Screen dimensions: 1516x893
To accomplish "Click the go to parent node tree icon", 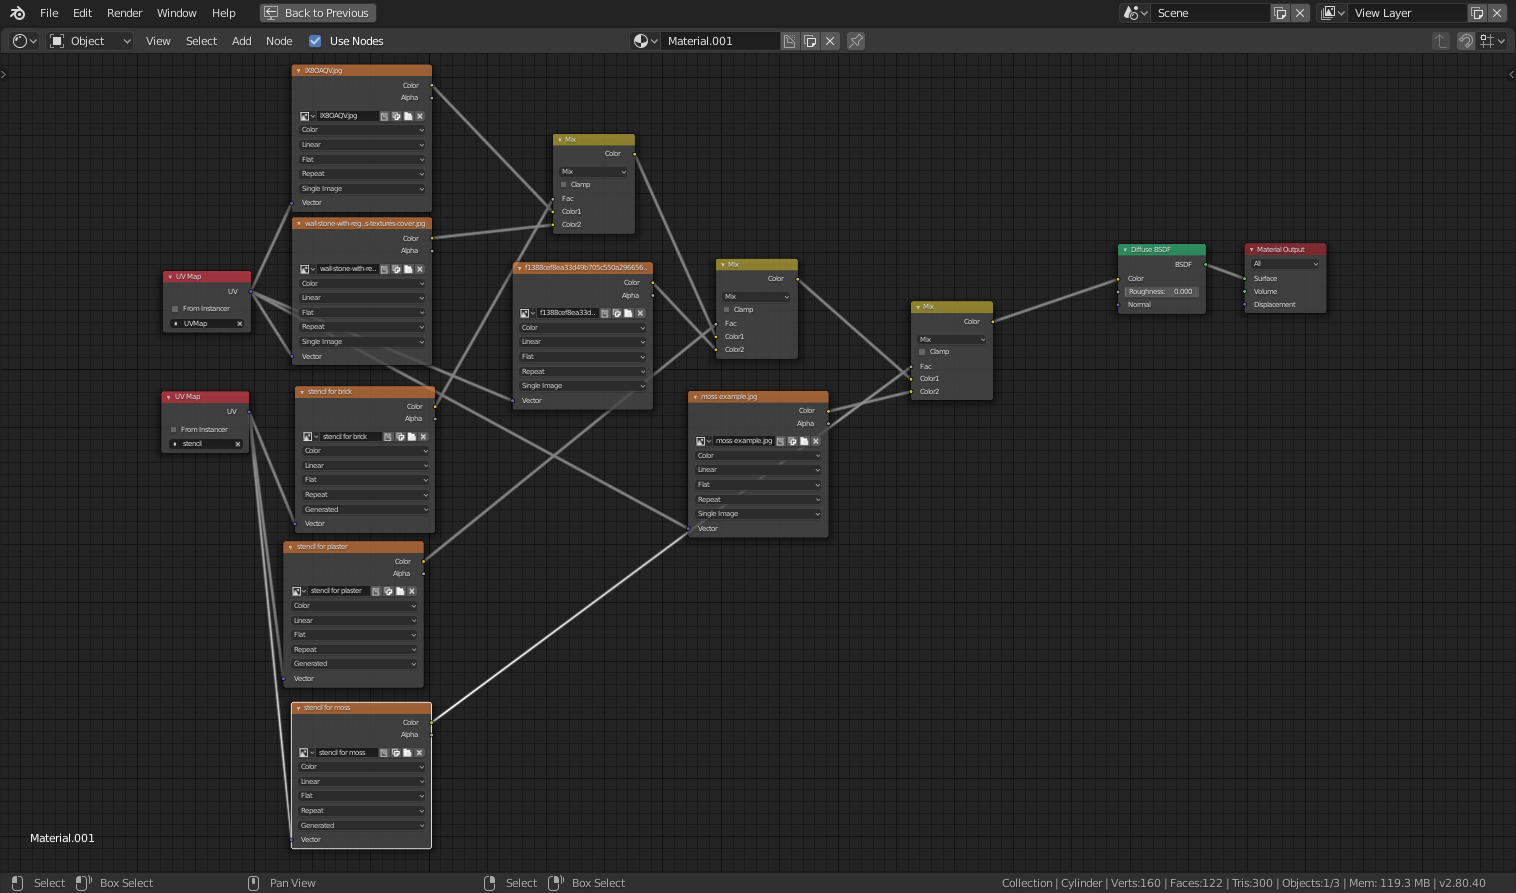I will tap(1441, 41).
